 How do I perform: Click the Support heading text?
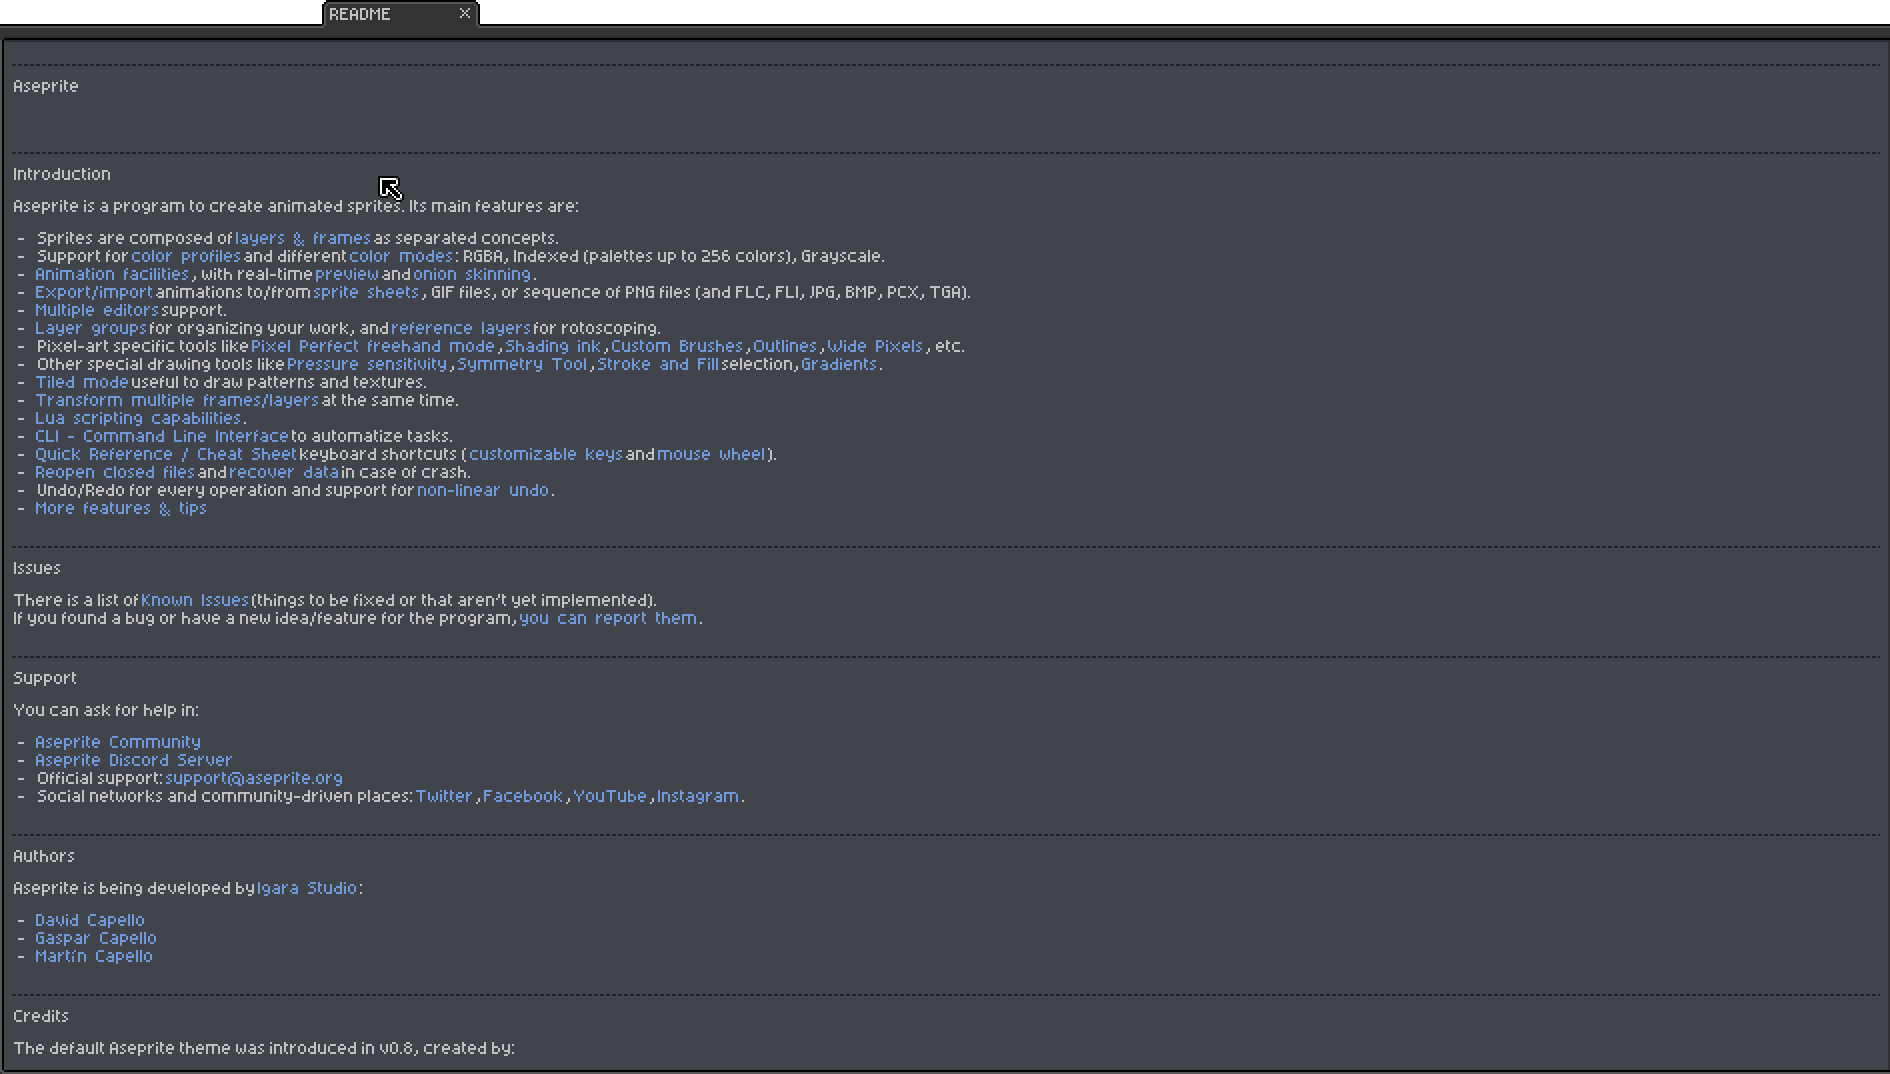(x=45, y=678)
